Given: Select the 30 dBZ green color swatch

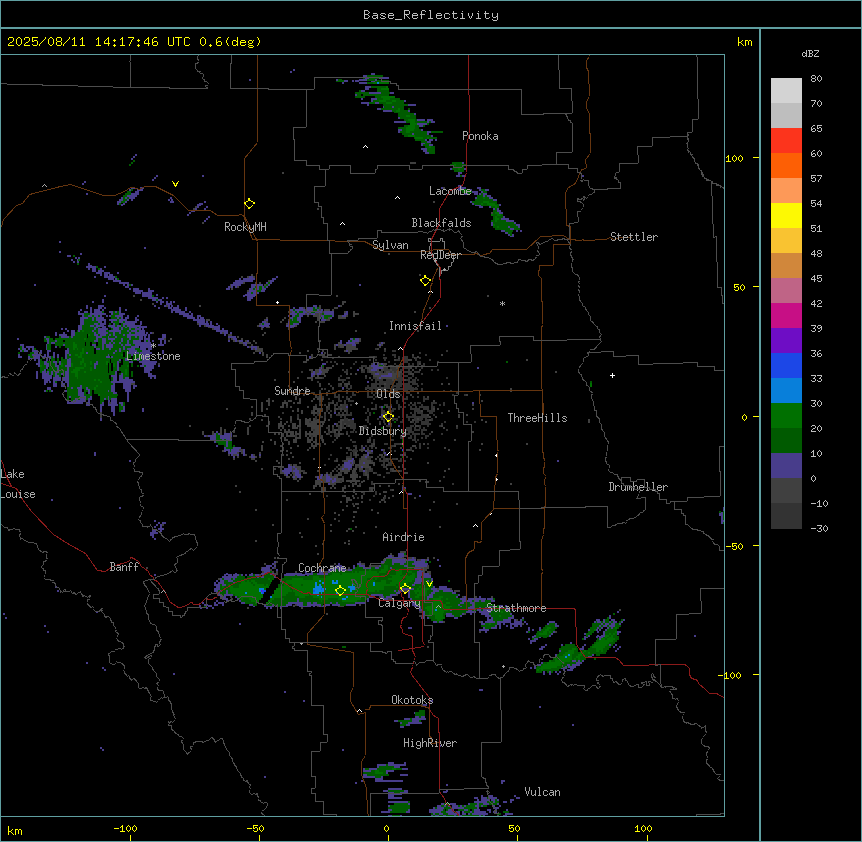Looking at the screenshot, I should point(786,416).
